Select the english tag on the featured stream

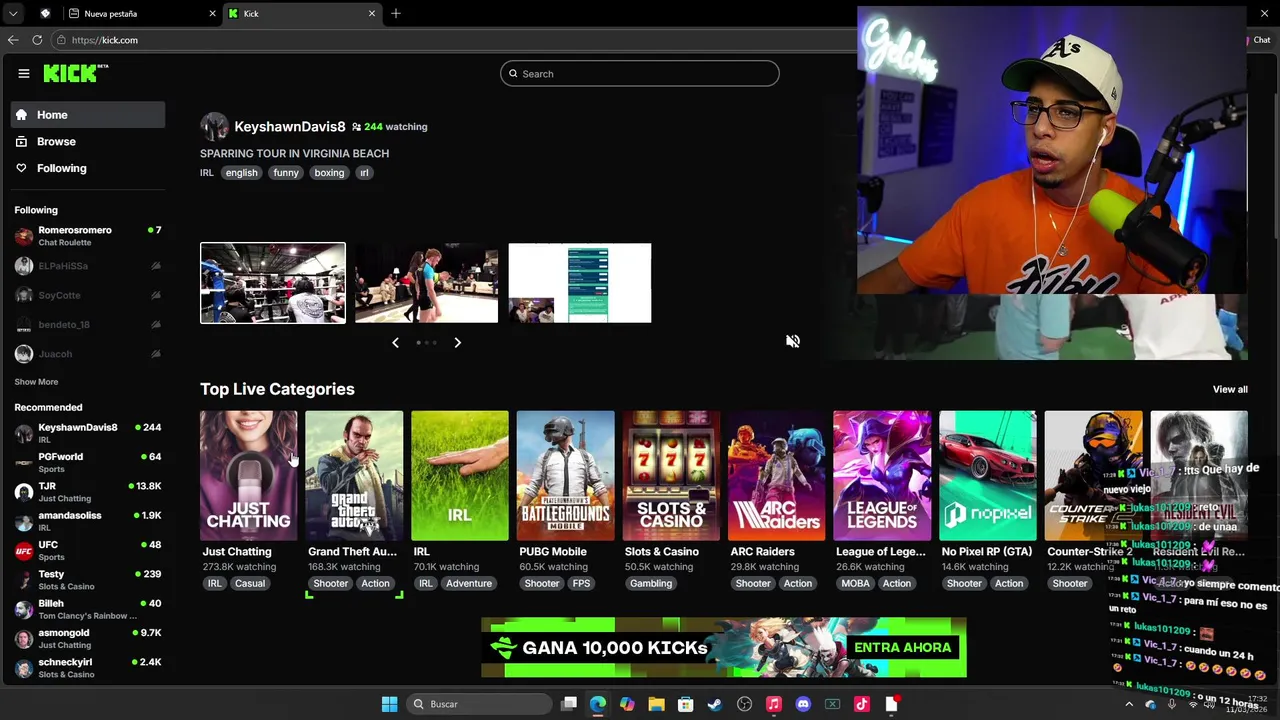point(241,173)
